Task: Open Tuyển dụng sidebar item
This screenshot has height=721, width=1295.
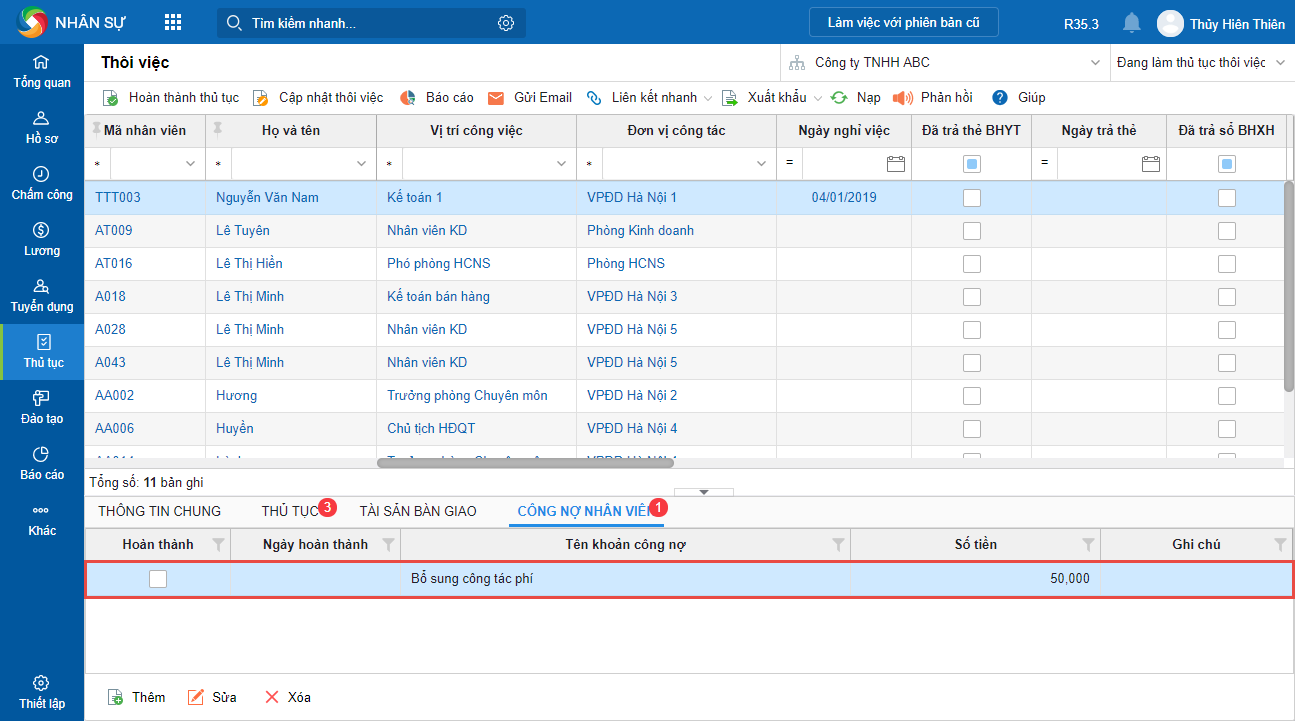Action: pos(41,295)
